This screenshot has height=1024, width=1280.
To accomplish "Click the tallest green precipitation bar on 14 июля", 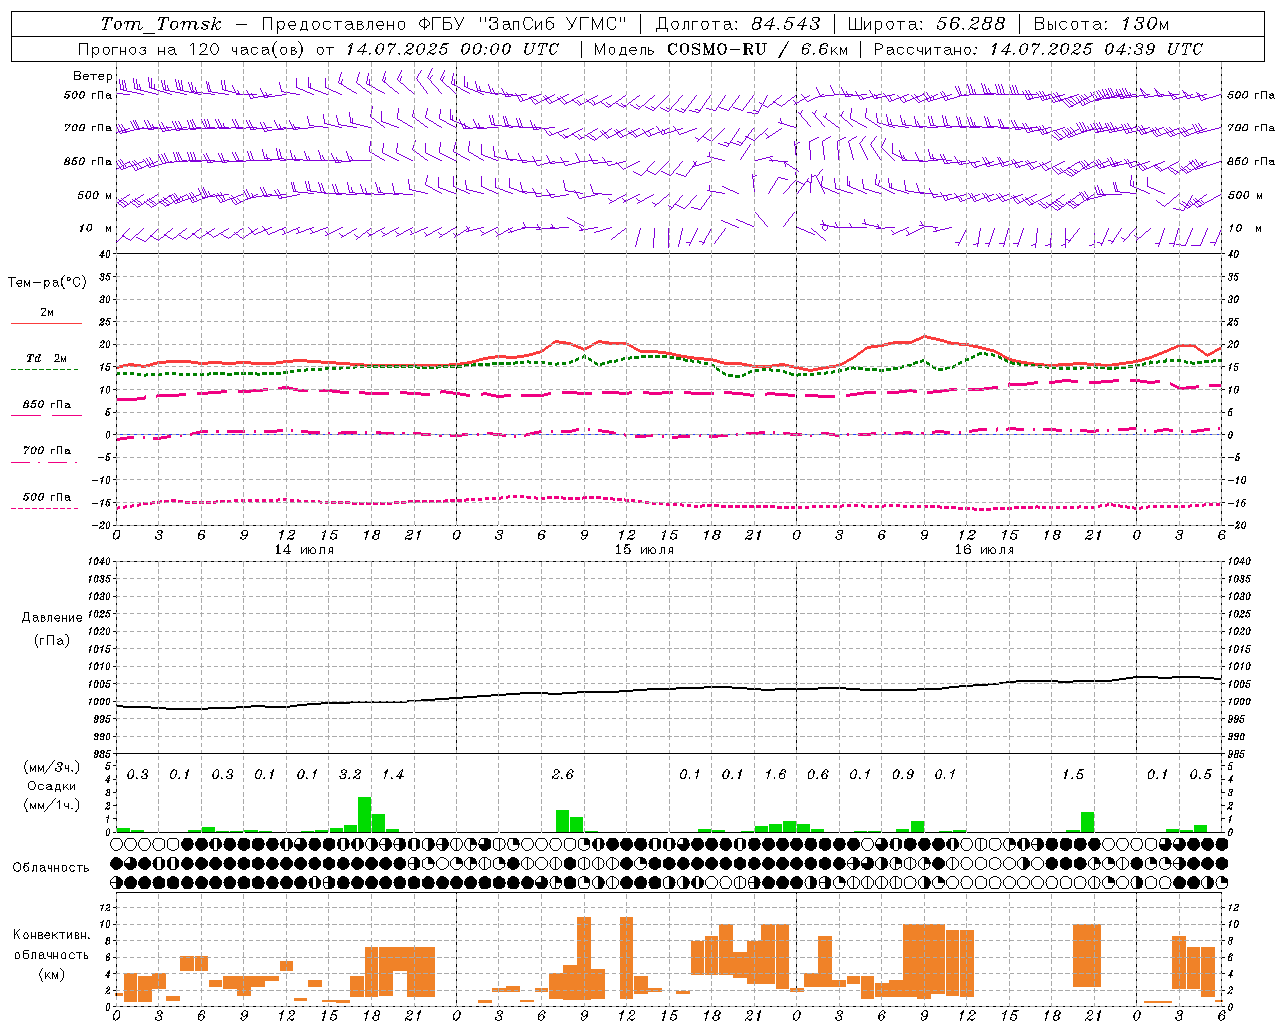I will pyautogui.click(x=364, y=814).
